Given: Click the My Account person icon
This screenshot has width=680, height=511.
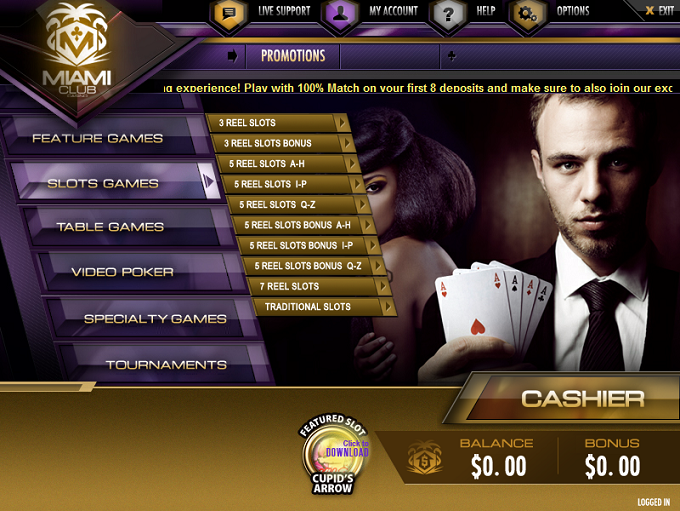Looking at the screenshot, I should coord(340,15).
